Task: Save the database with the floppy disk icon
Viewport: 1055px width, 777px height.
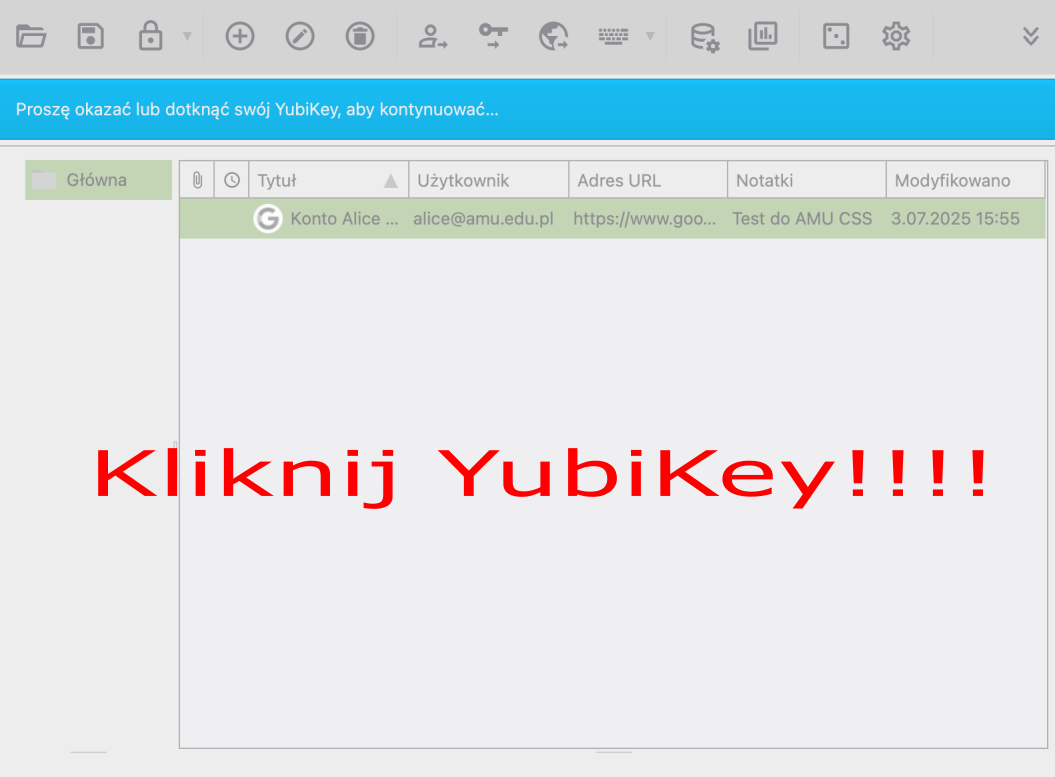Action: (91, 37)
